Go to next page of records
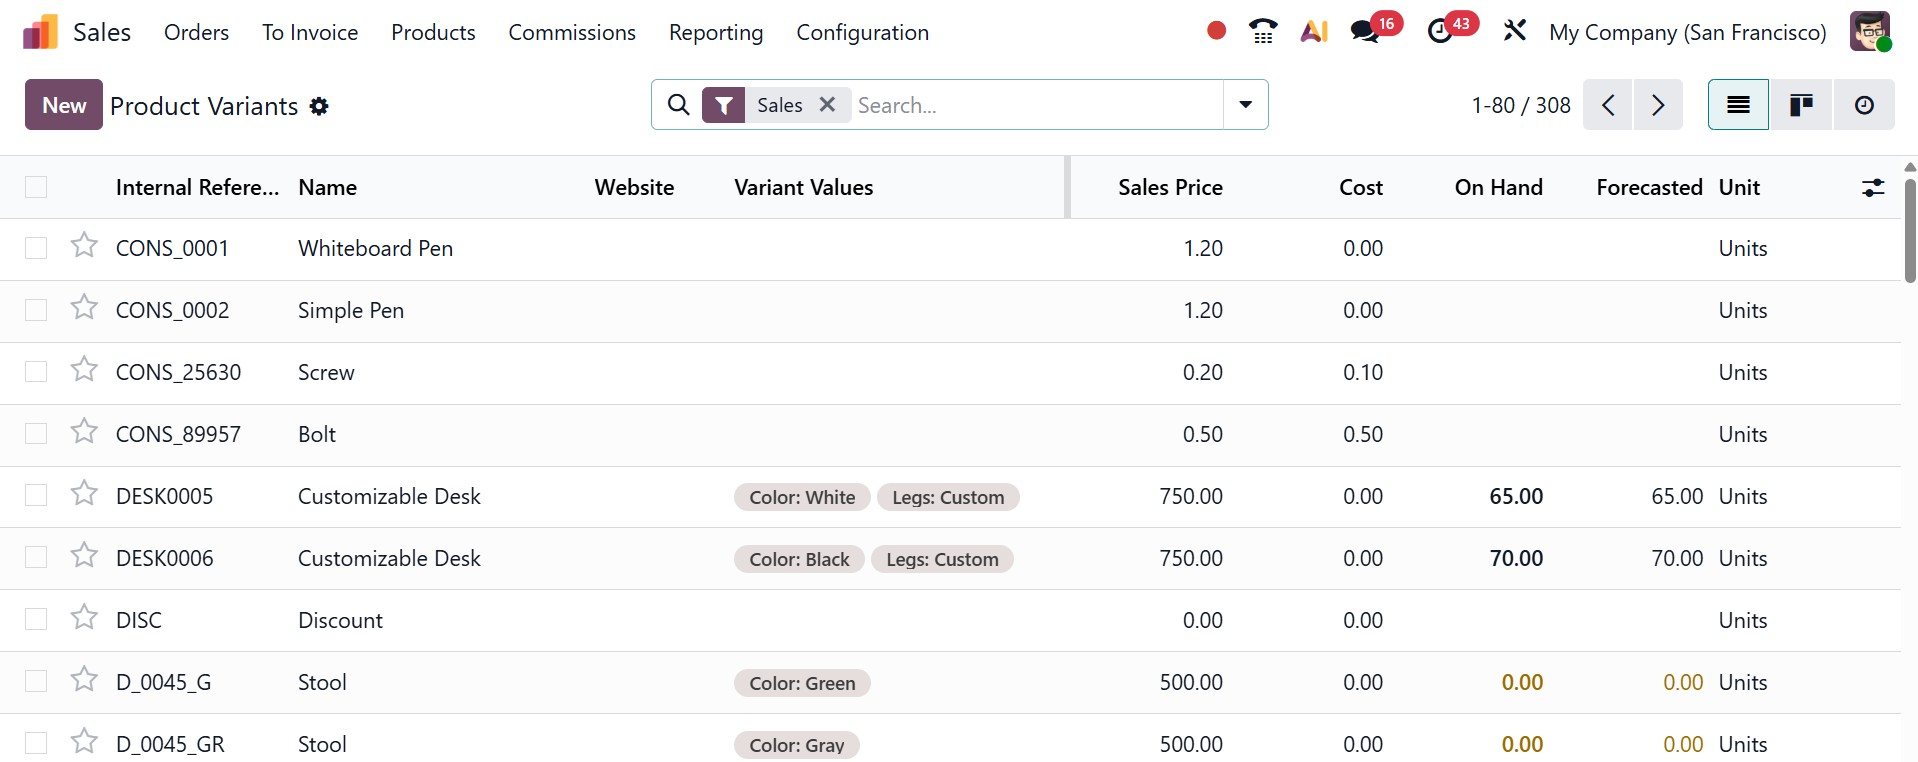Viewport: 1918px width, 762px height. pyautogui.click(x=1658, y=105)
